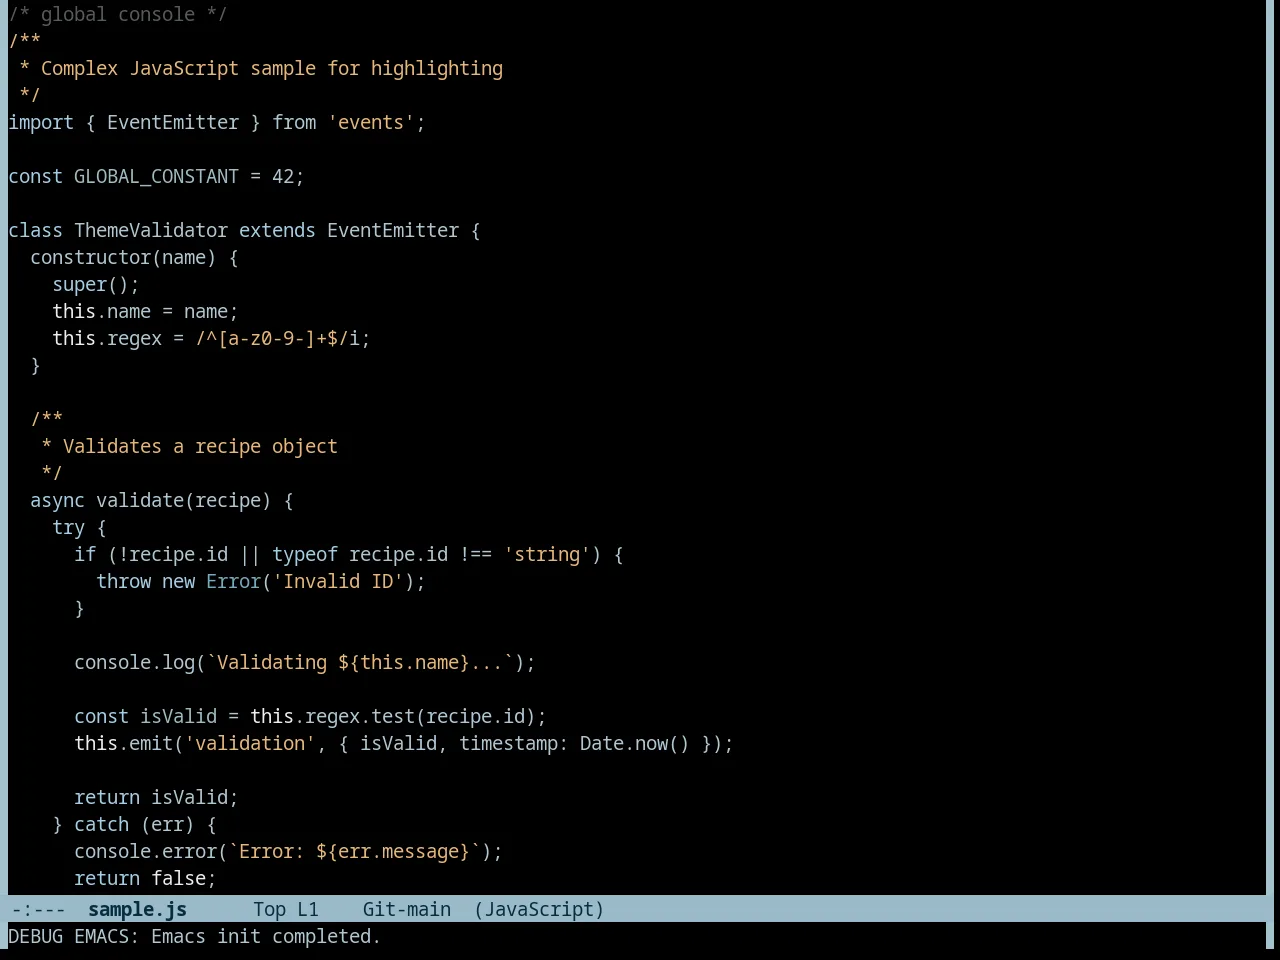This screenshot has height=960, width=1280.
Task: Click the 'typeof' keyword in if condition
Action: tap(305, 555)
